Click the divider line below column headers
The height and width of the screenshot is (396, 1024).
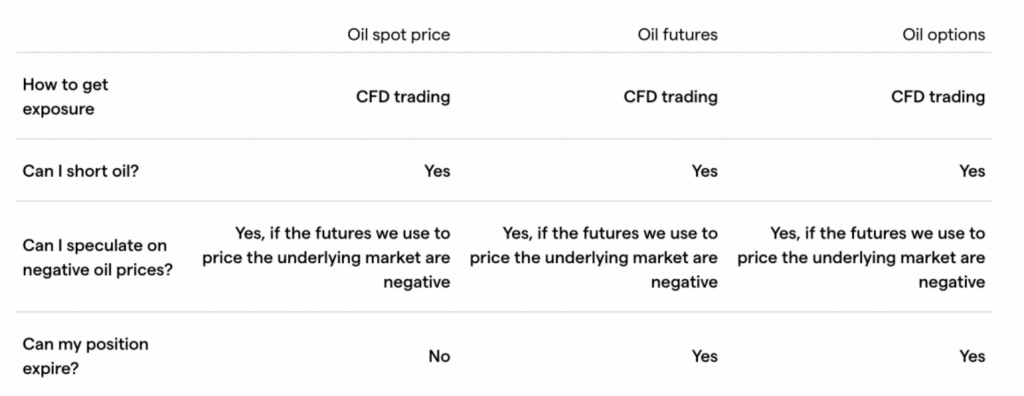[x=504, y=53]
